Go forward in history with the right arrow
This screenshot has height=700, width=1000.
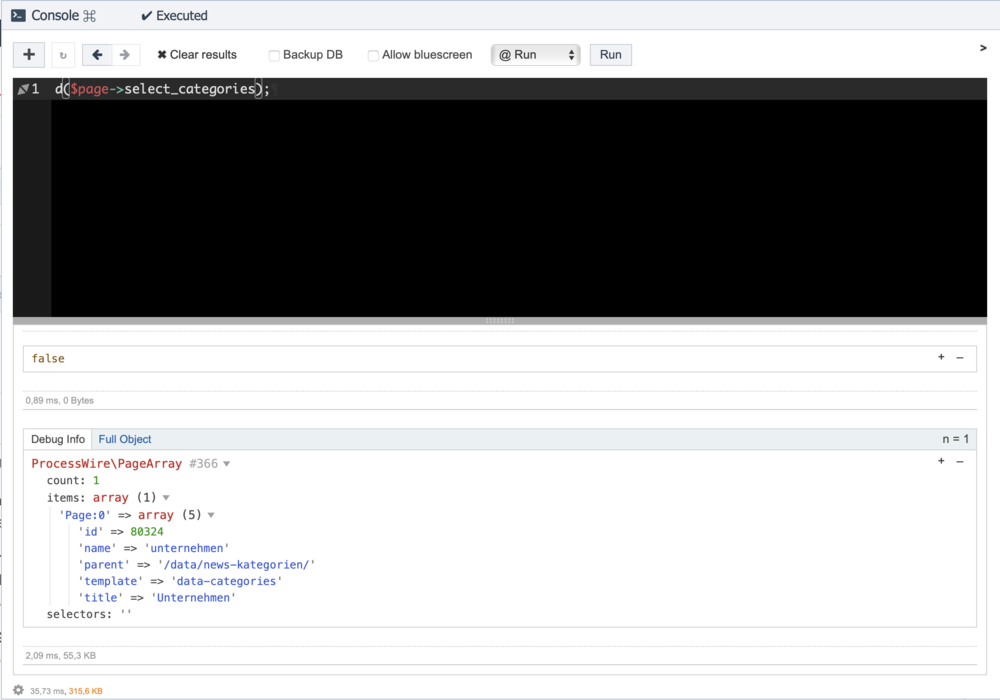pos(124,55)
